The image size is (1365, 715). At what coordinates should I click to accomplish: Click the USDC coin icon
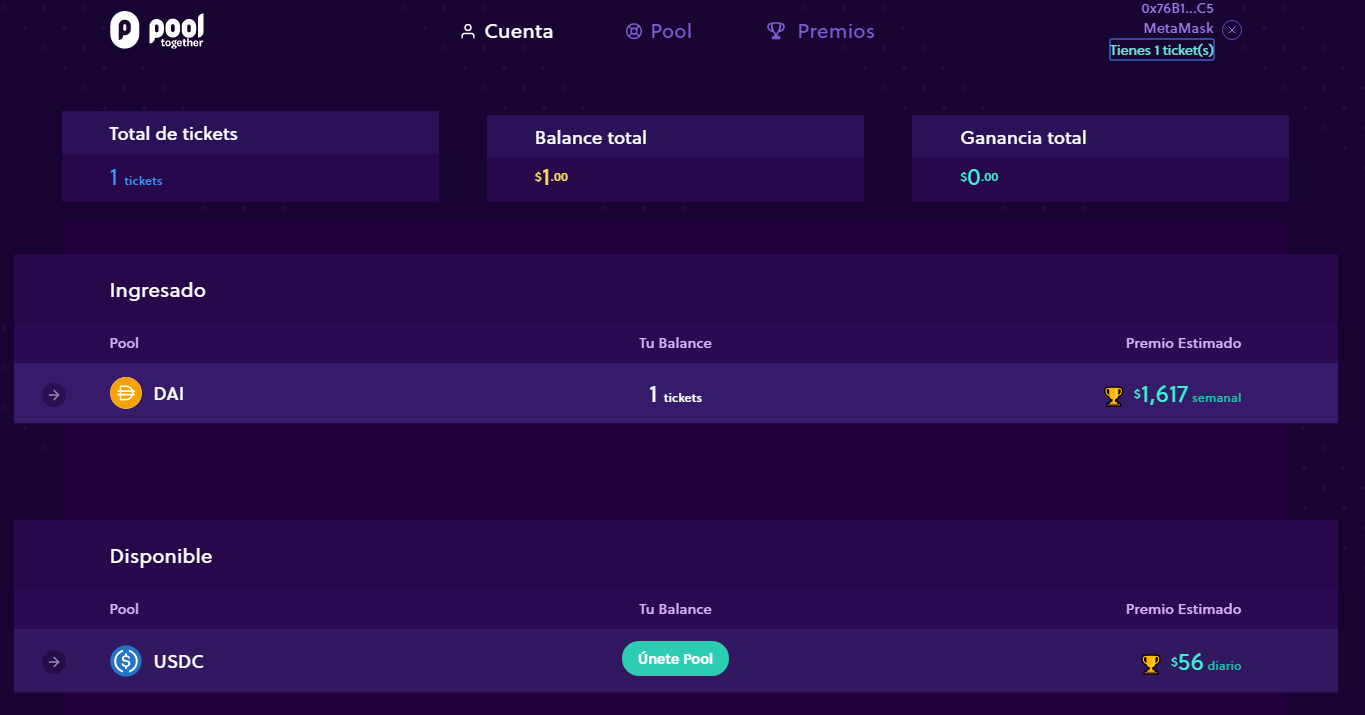pyautogui.click(x=126, y=661)
